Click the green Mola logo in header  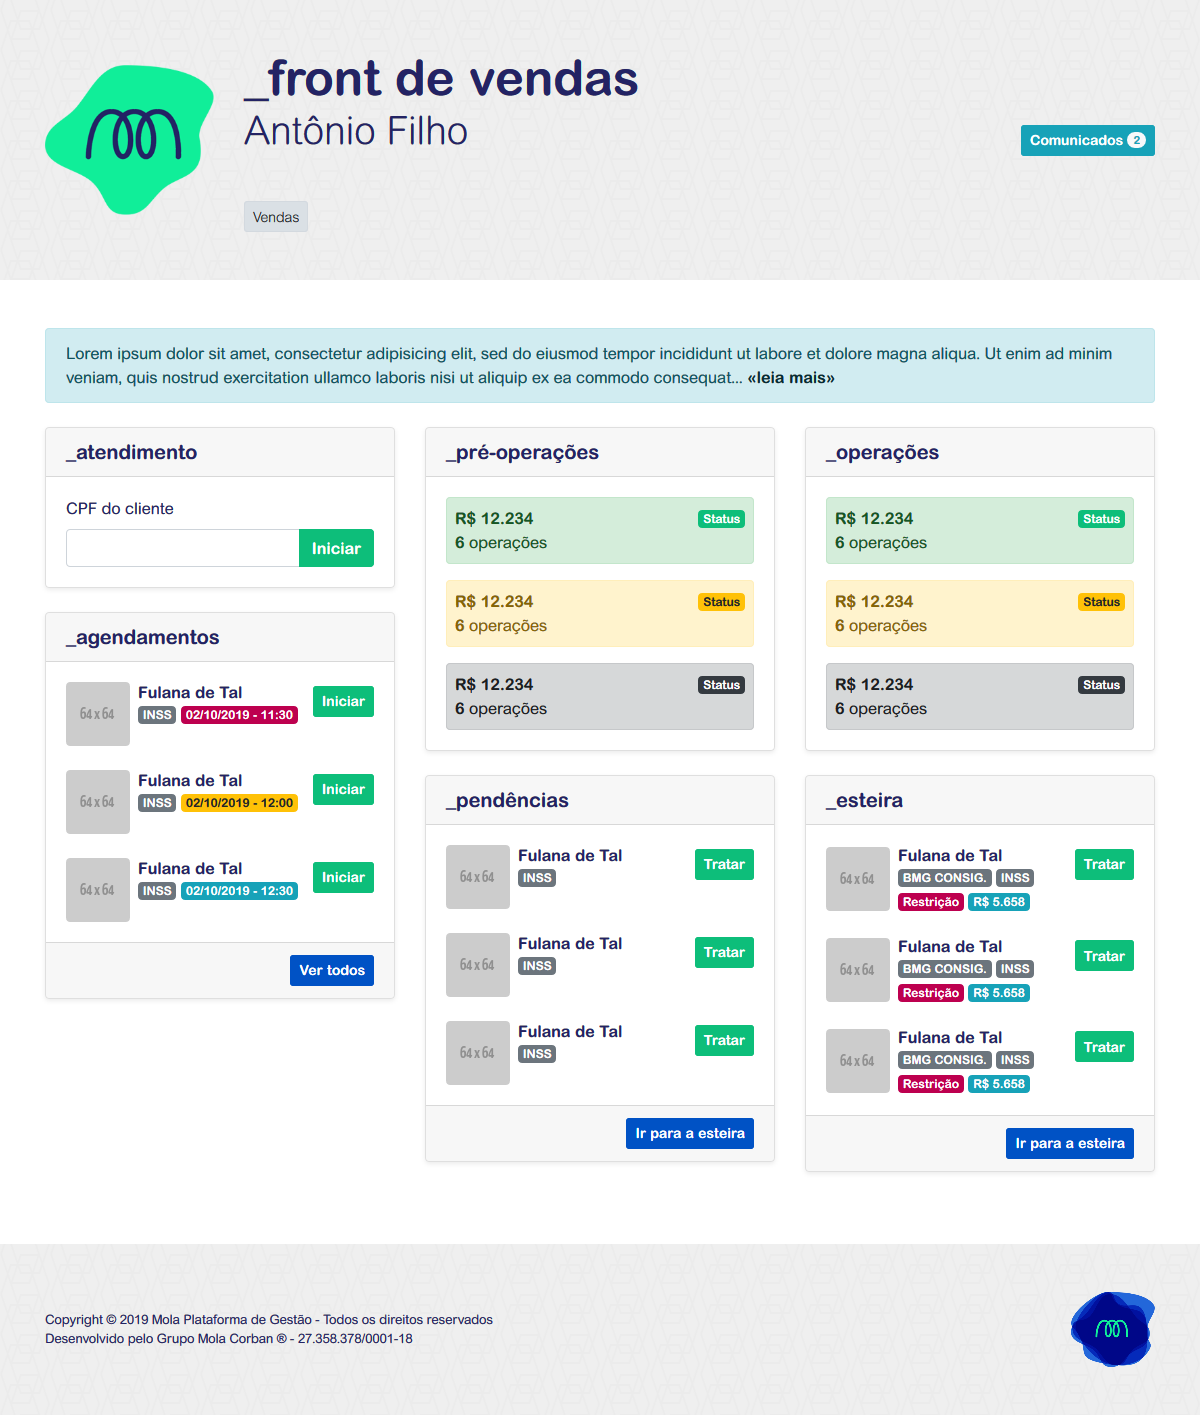tap(130, 138)
